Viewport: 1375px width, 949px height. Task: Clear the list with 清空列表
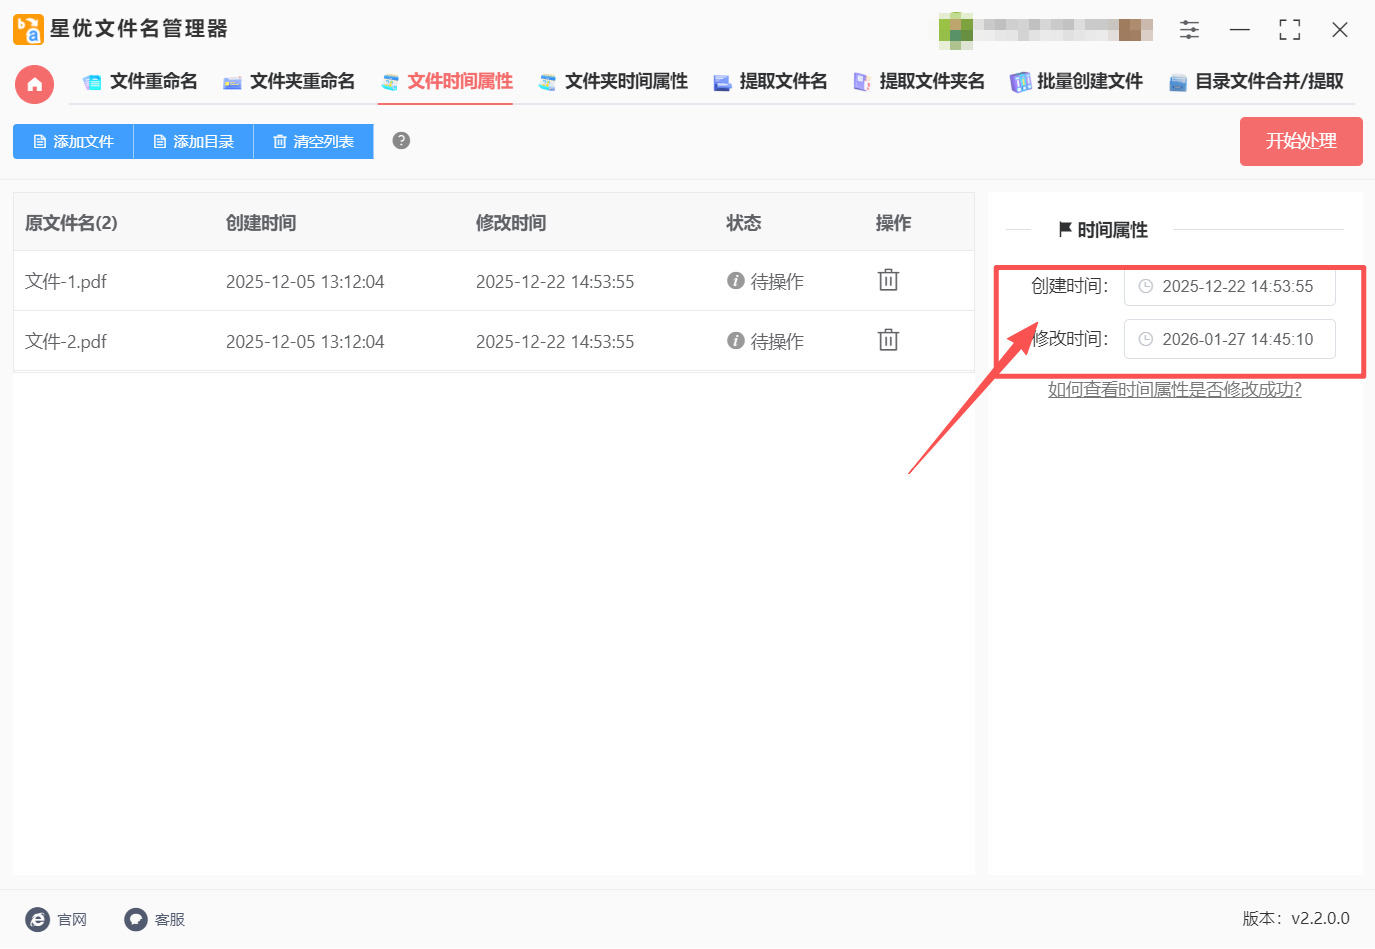tap(313, 142)
